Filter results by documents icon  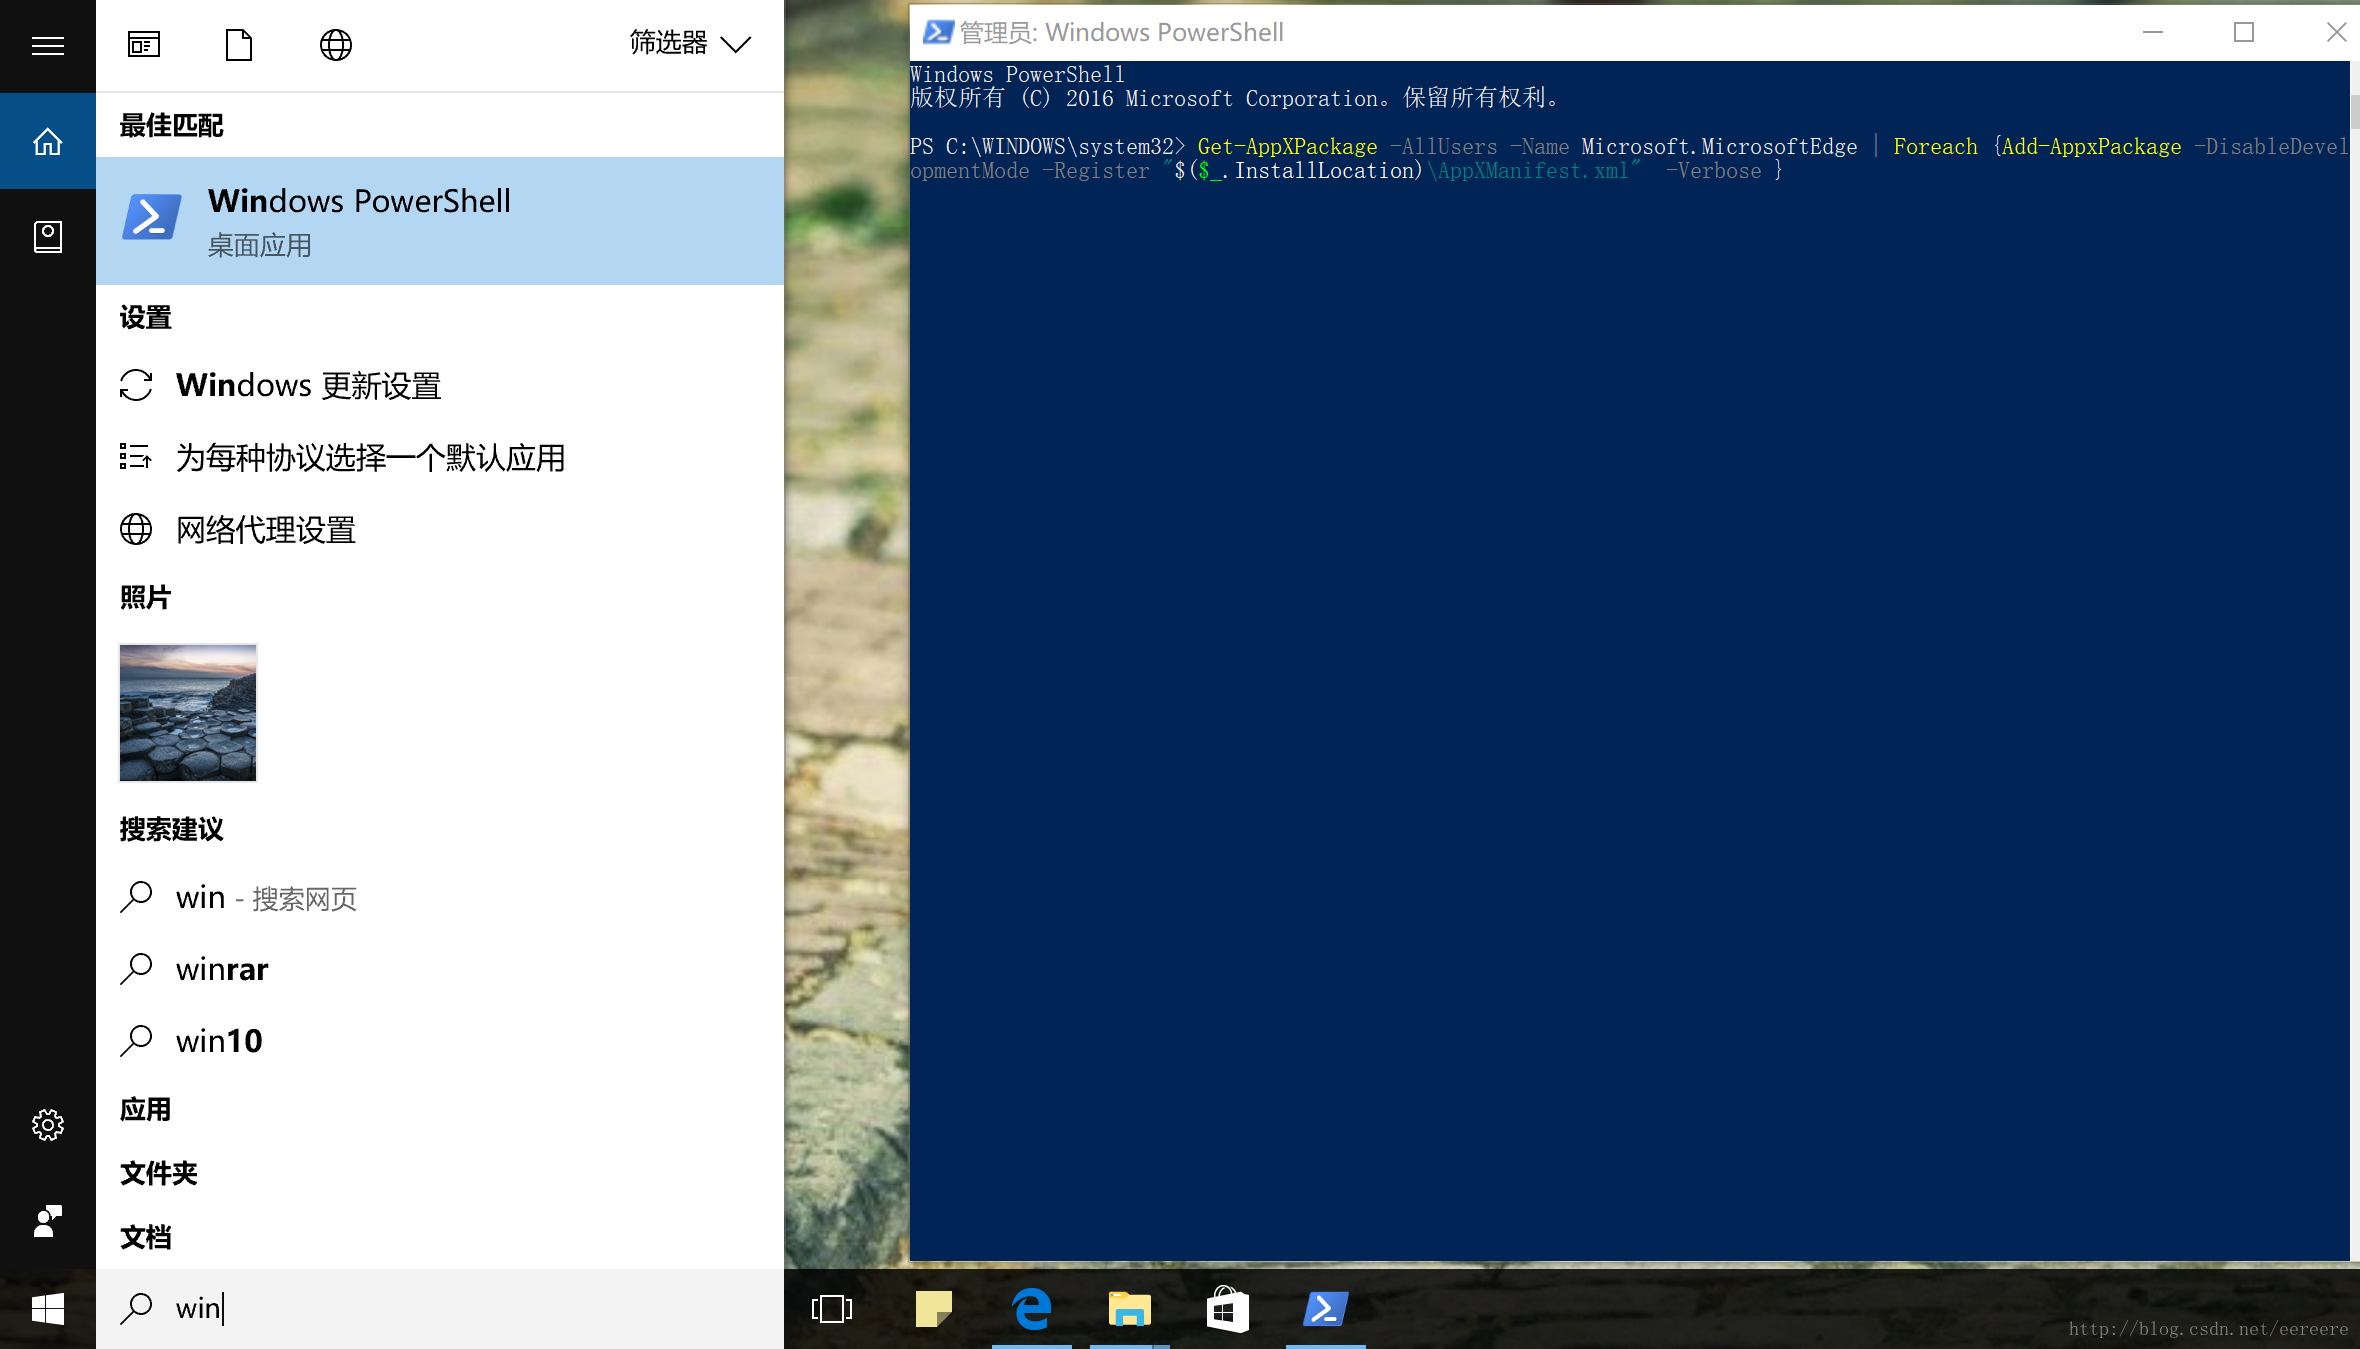239,45
